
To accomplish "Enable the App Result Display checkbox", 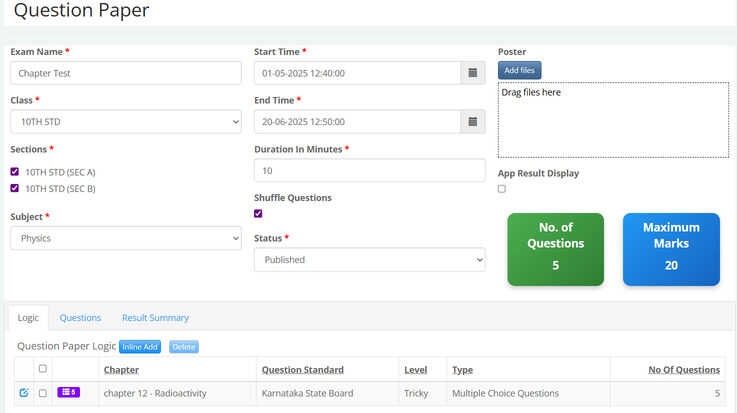I will [502, 189].
